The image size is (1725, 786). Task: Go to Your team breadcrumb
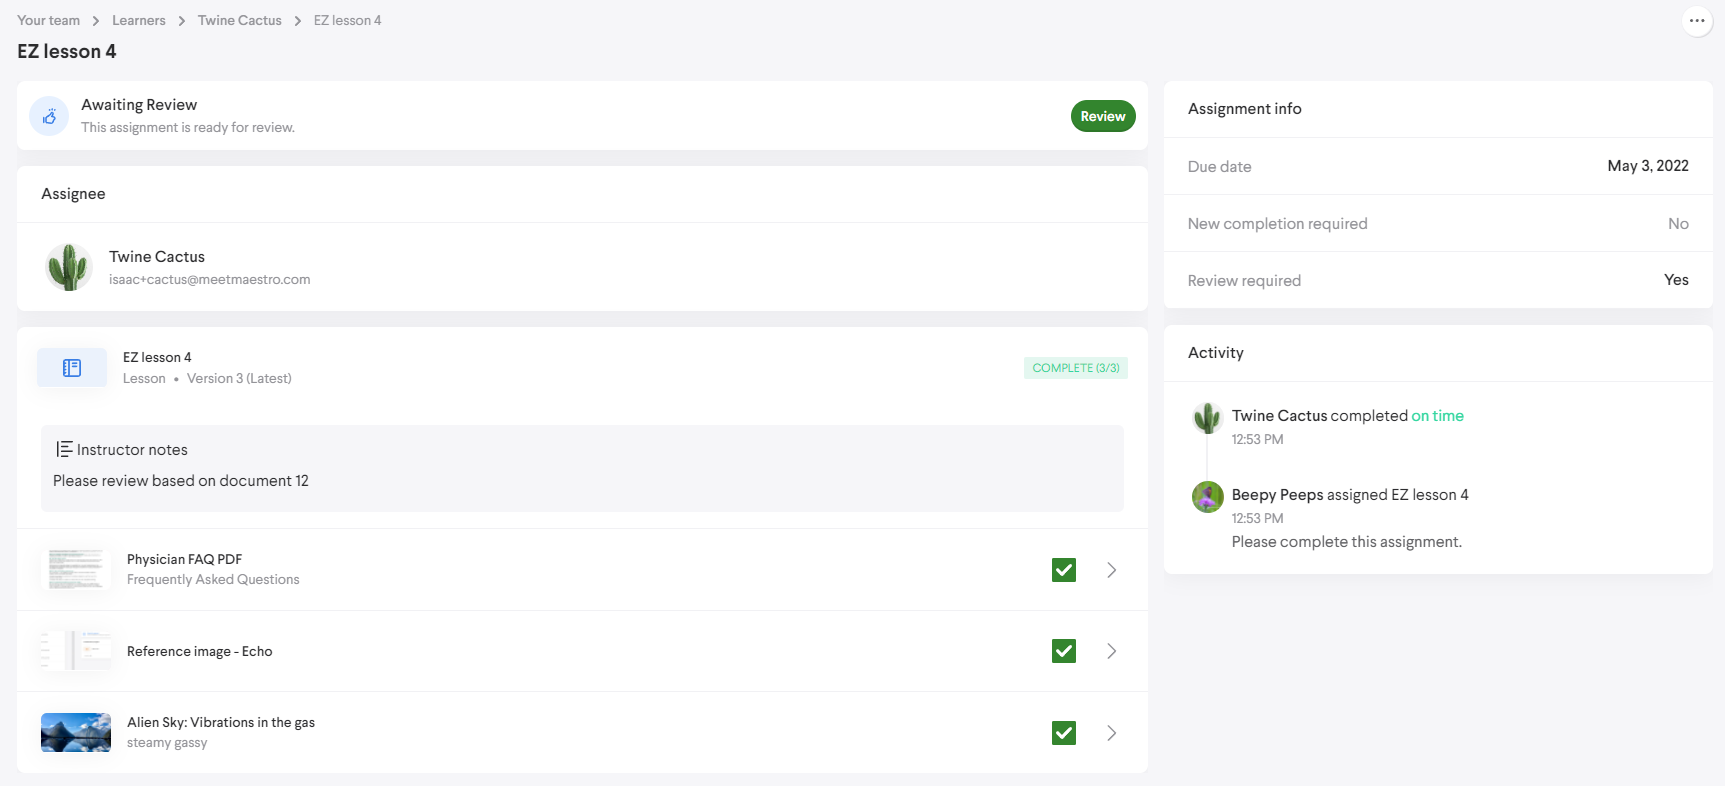(x=48, y=20)
